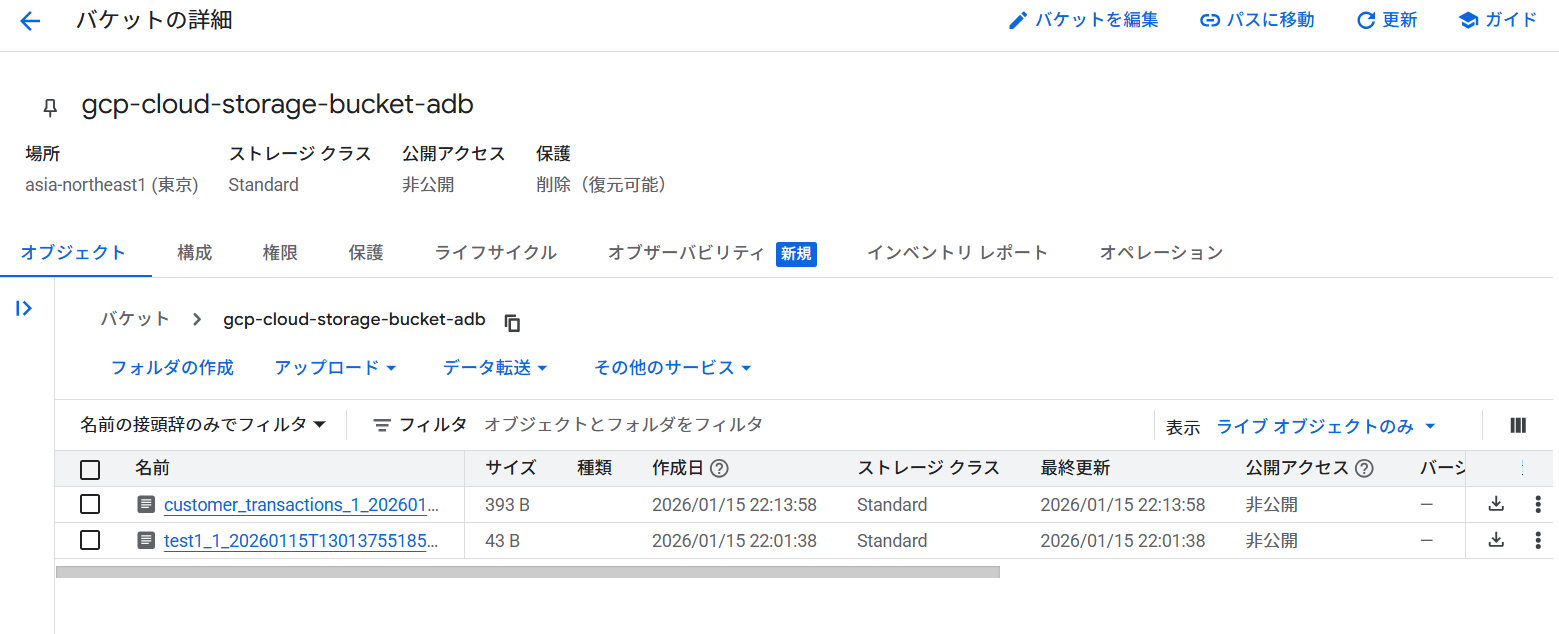The width and height of the screenshot is (1559, 634).
Task: Switch to the 構成 tab
Action: tap(194, 253)
